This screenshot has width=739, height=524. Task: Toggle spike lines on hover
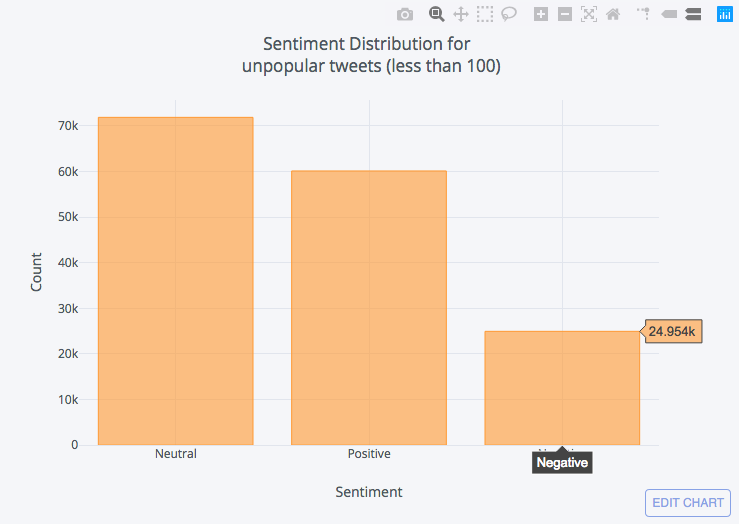644,14
